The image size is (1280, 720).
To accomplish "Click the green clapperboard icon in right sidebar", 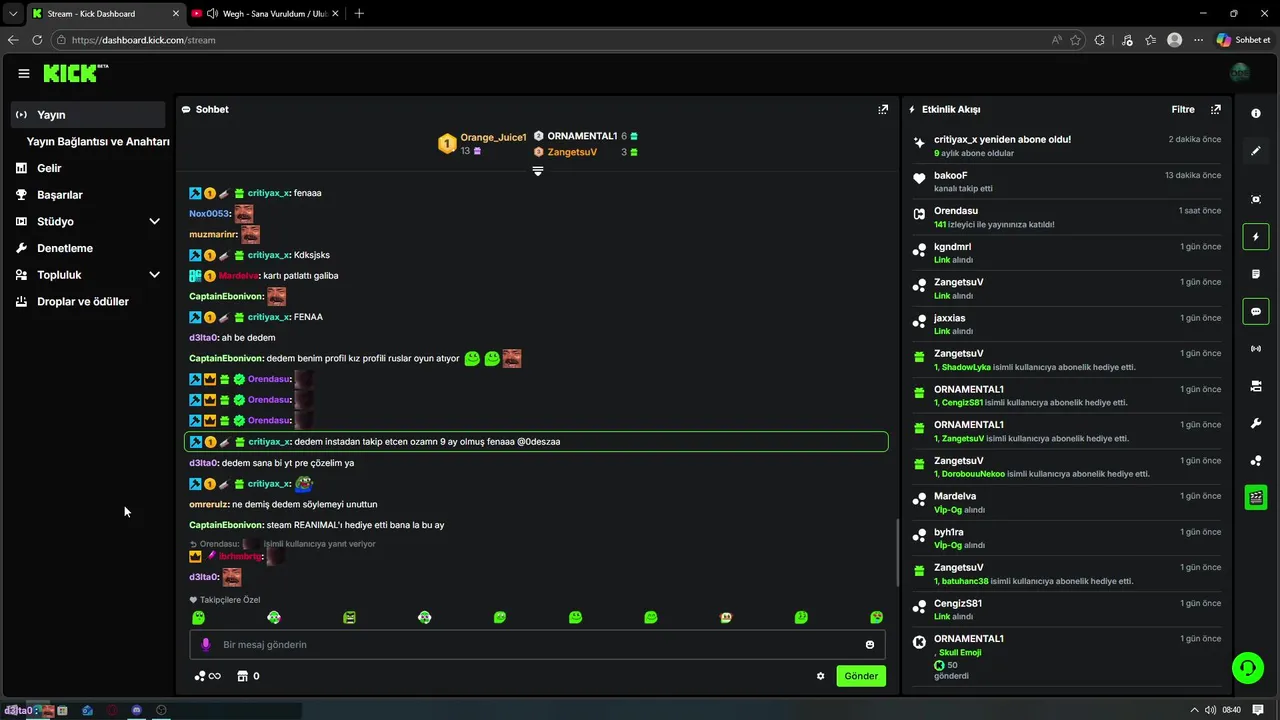I will click(1256, 497).
